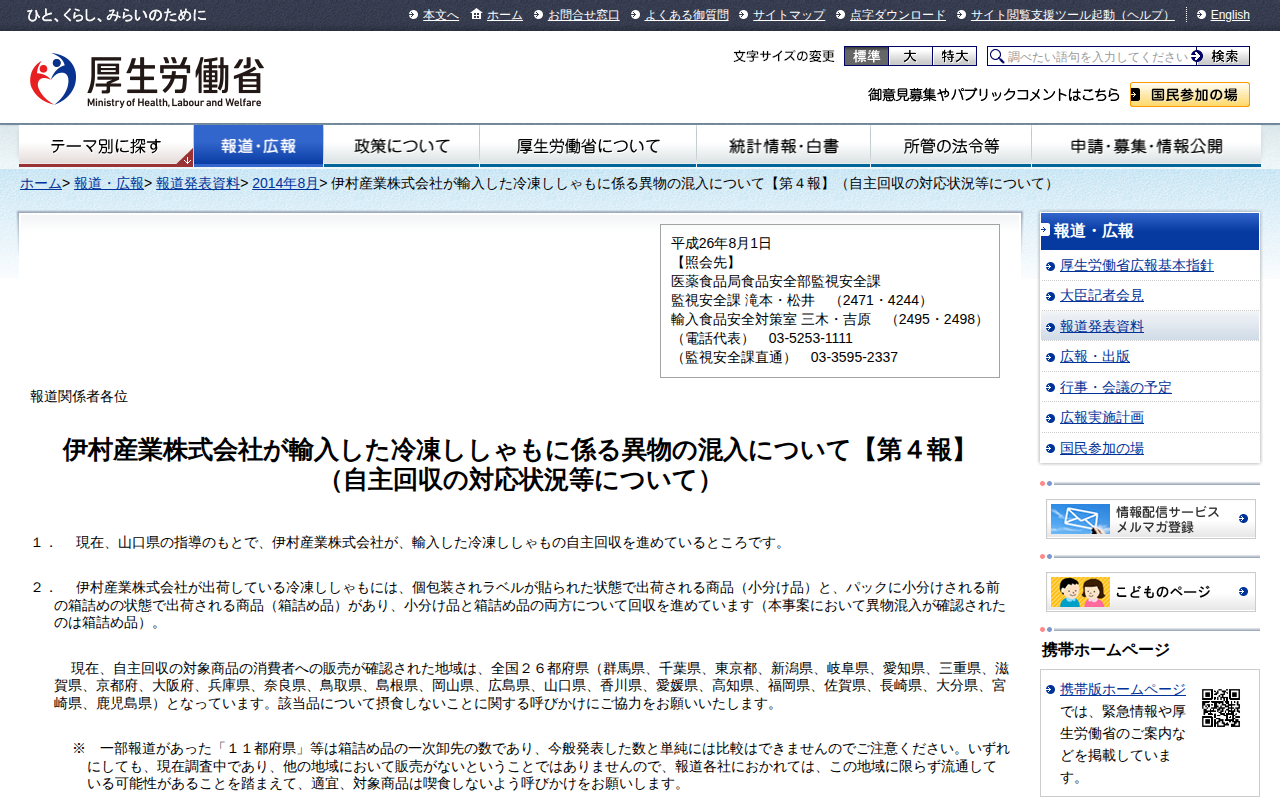The height and width of the screenshot is (800, 1280).
Task: Open 所管の法令等 navigation tab
Action: 951,146
